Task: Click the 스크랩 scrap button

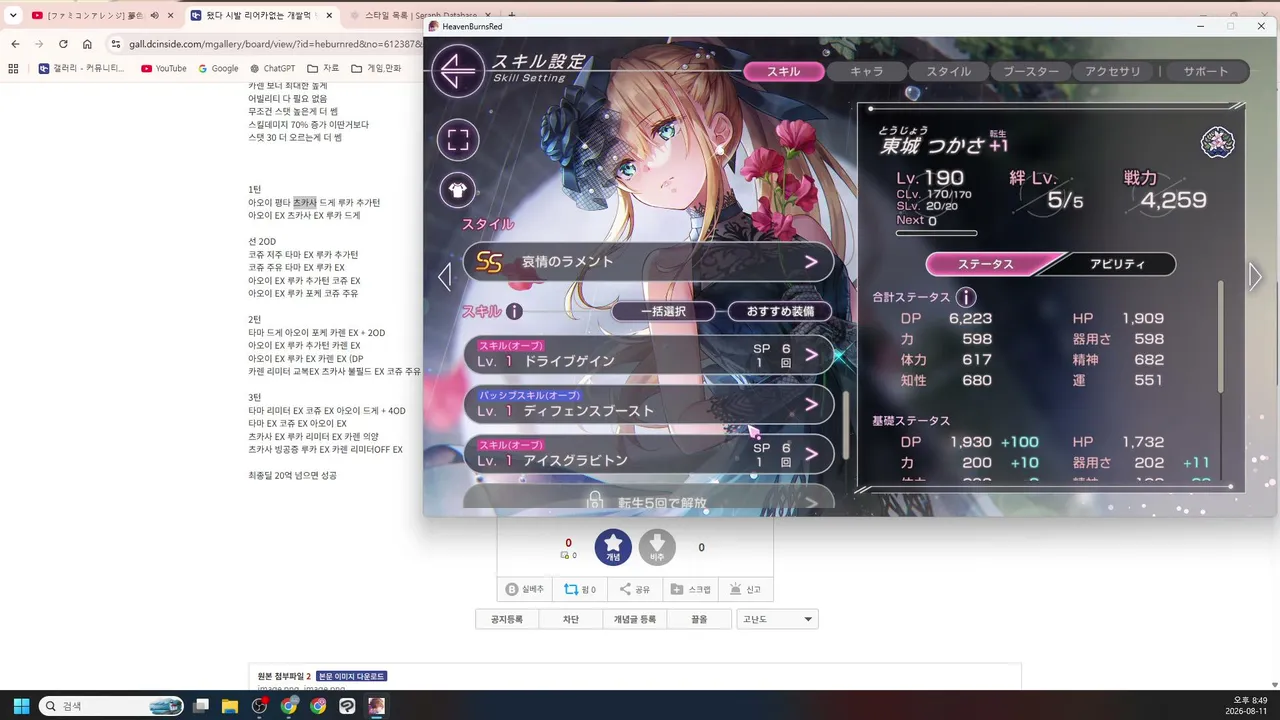Action: [691, 590]
